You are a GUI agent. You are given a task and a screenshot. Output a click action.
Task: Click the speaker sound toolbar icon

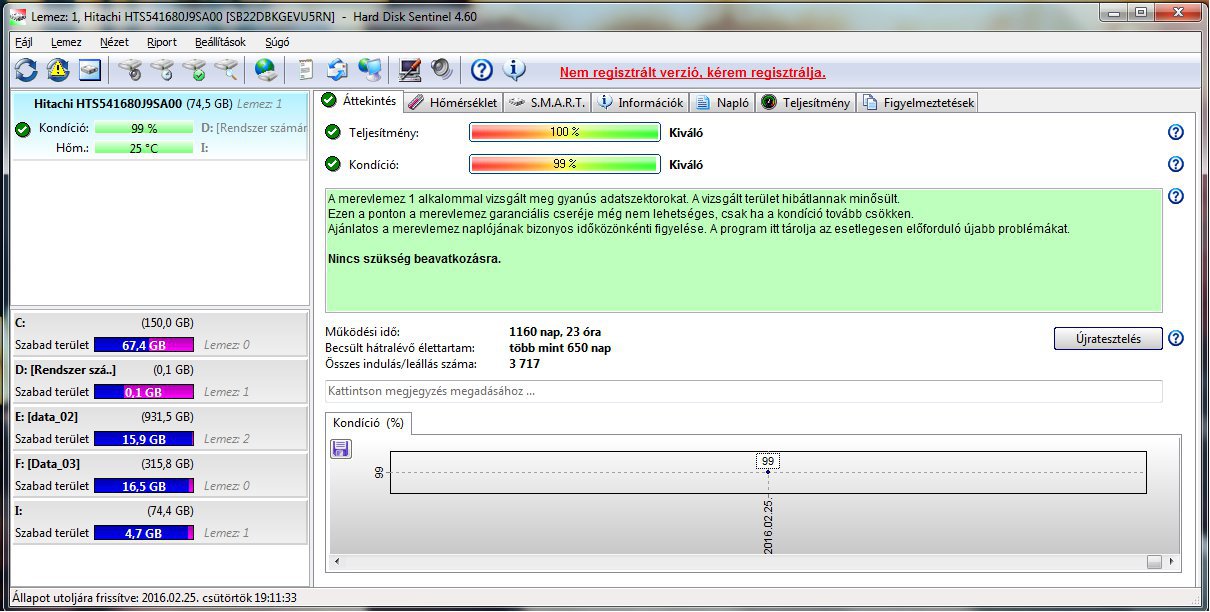point(441,70)
